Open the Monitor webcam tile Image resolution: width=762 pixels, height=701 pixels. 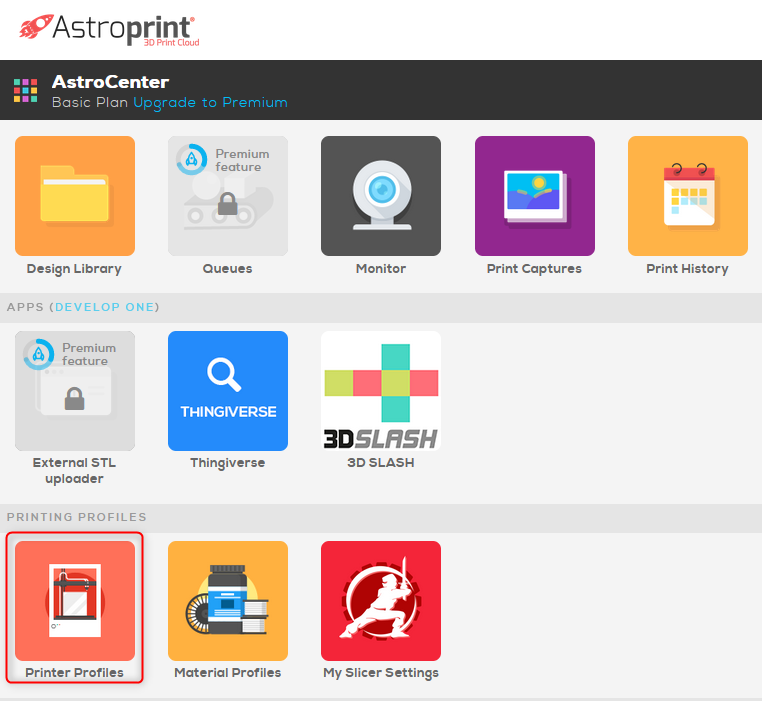pos(381,196)
